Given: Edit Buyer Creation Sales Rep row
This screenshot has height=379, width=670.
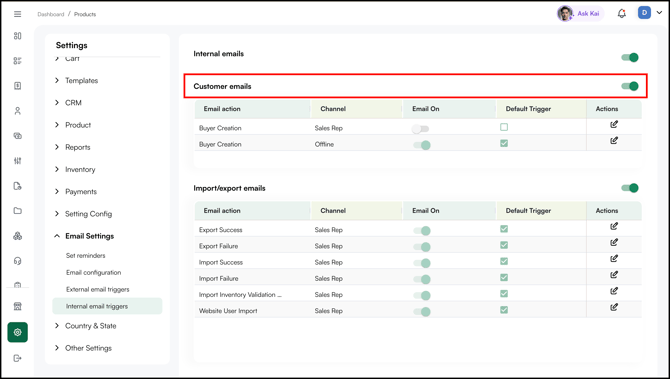Looking at the screenshot, I should (x=614, y=124).
